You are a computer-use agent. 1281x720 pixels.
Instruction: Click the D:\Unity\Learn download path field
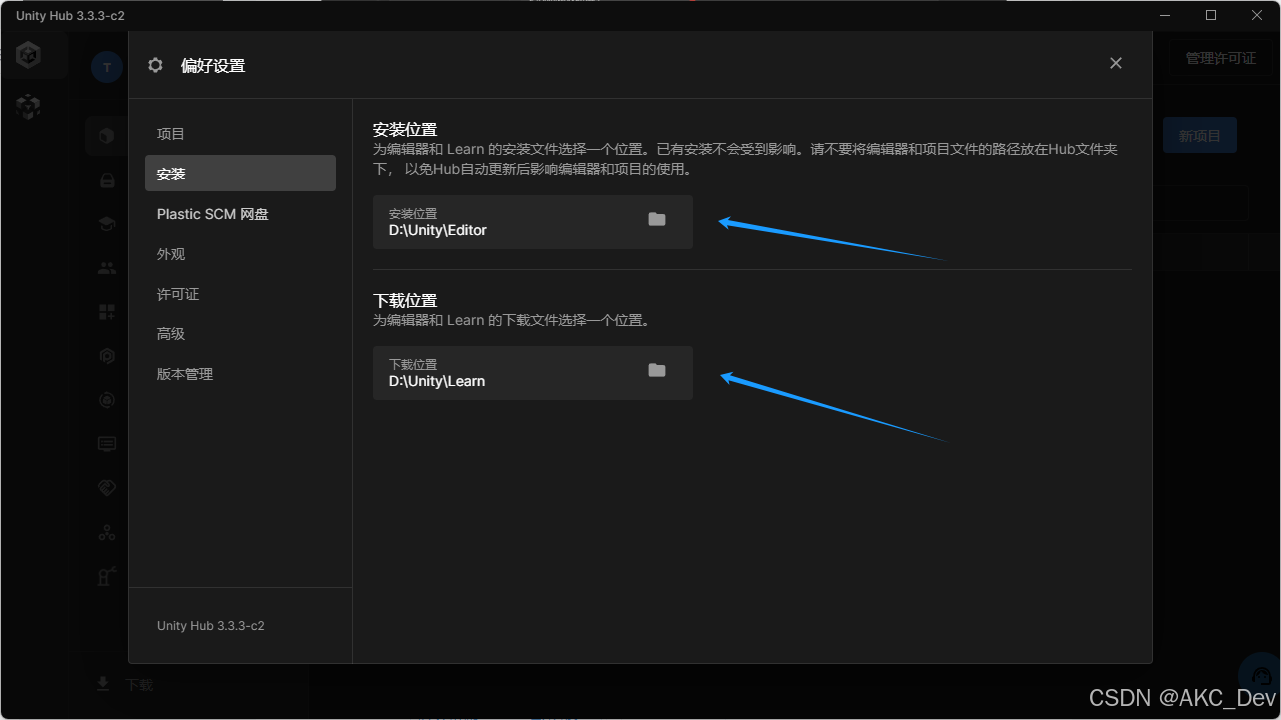(533, 373)
